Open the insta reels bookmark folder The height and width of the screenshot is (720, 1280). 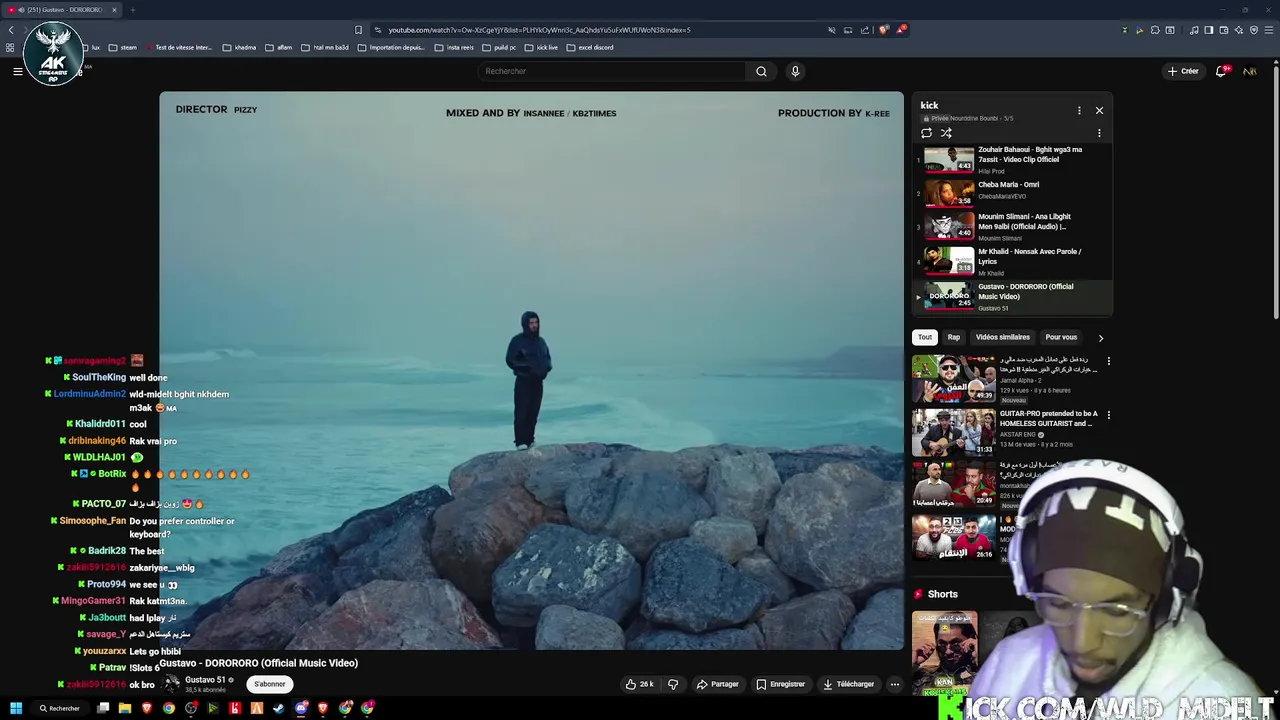[x=454, y=47]
